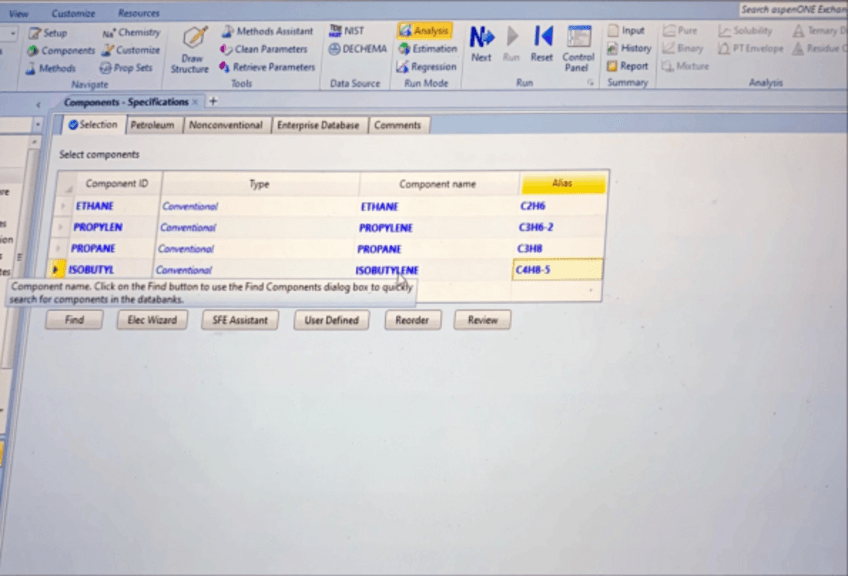Open Methods Assistant
Viewport: 848px width, 576px height.
[267, 31]
